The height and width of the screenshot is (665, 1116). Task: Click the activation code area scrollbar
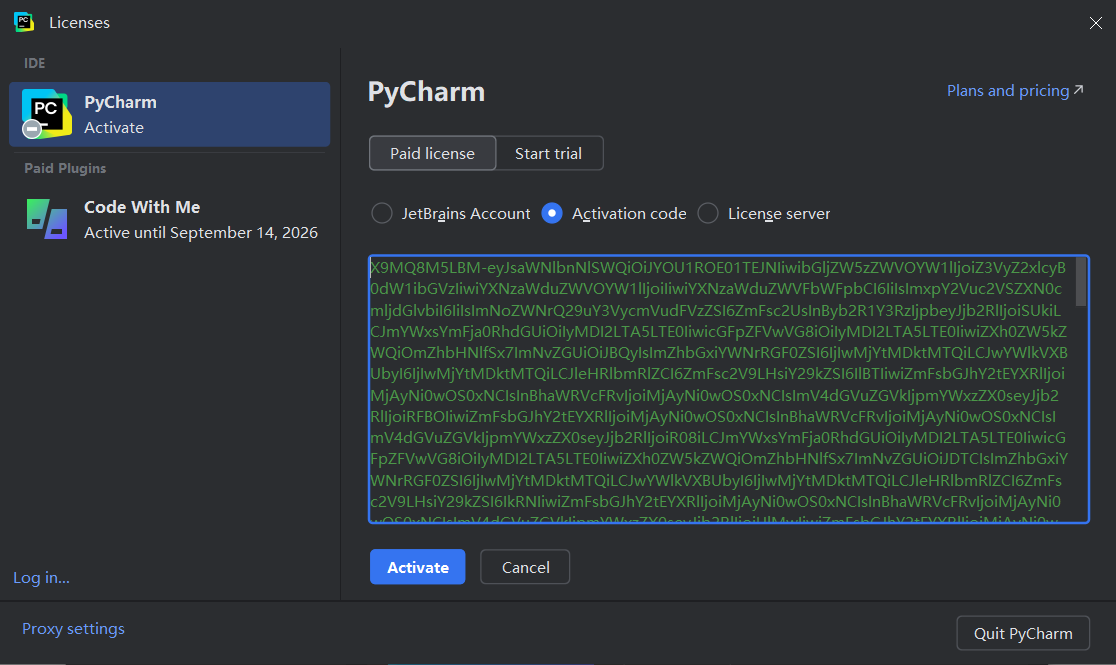click(x=1080, y=282)
